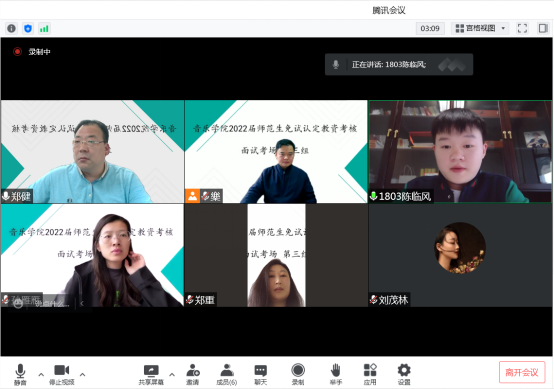Toggle meeting recording button
Screen dimensions: 554x389
298,374
